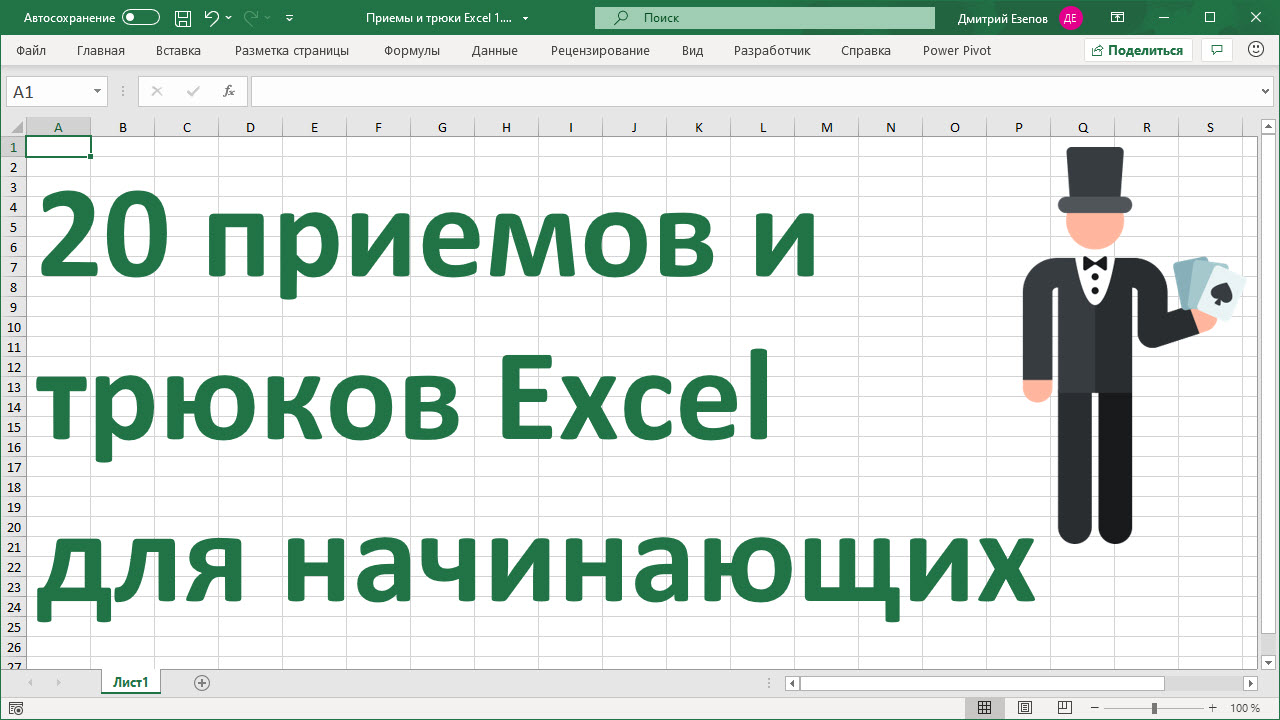1280x720 pixels.
Task: Click the Name Box showing A1
Action: [48, 91]
